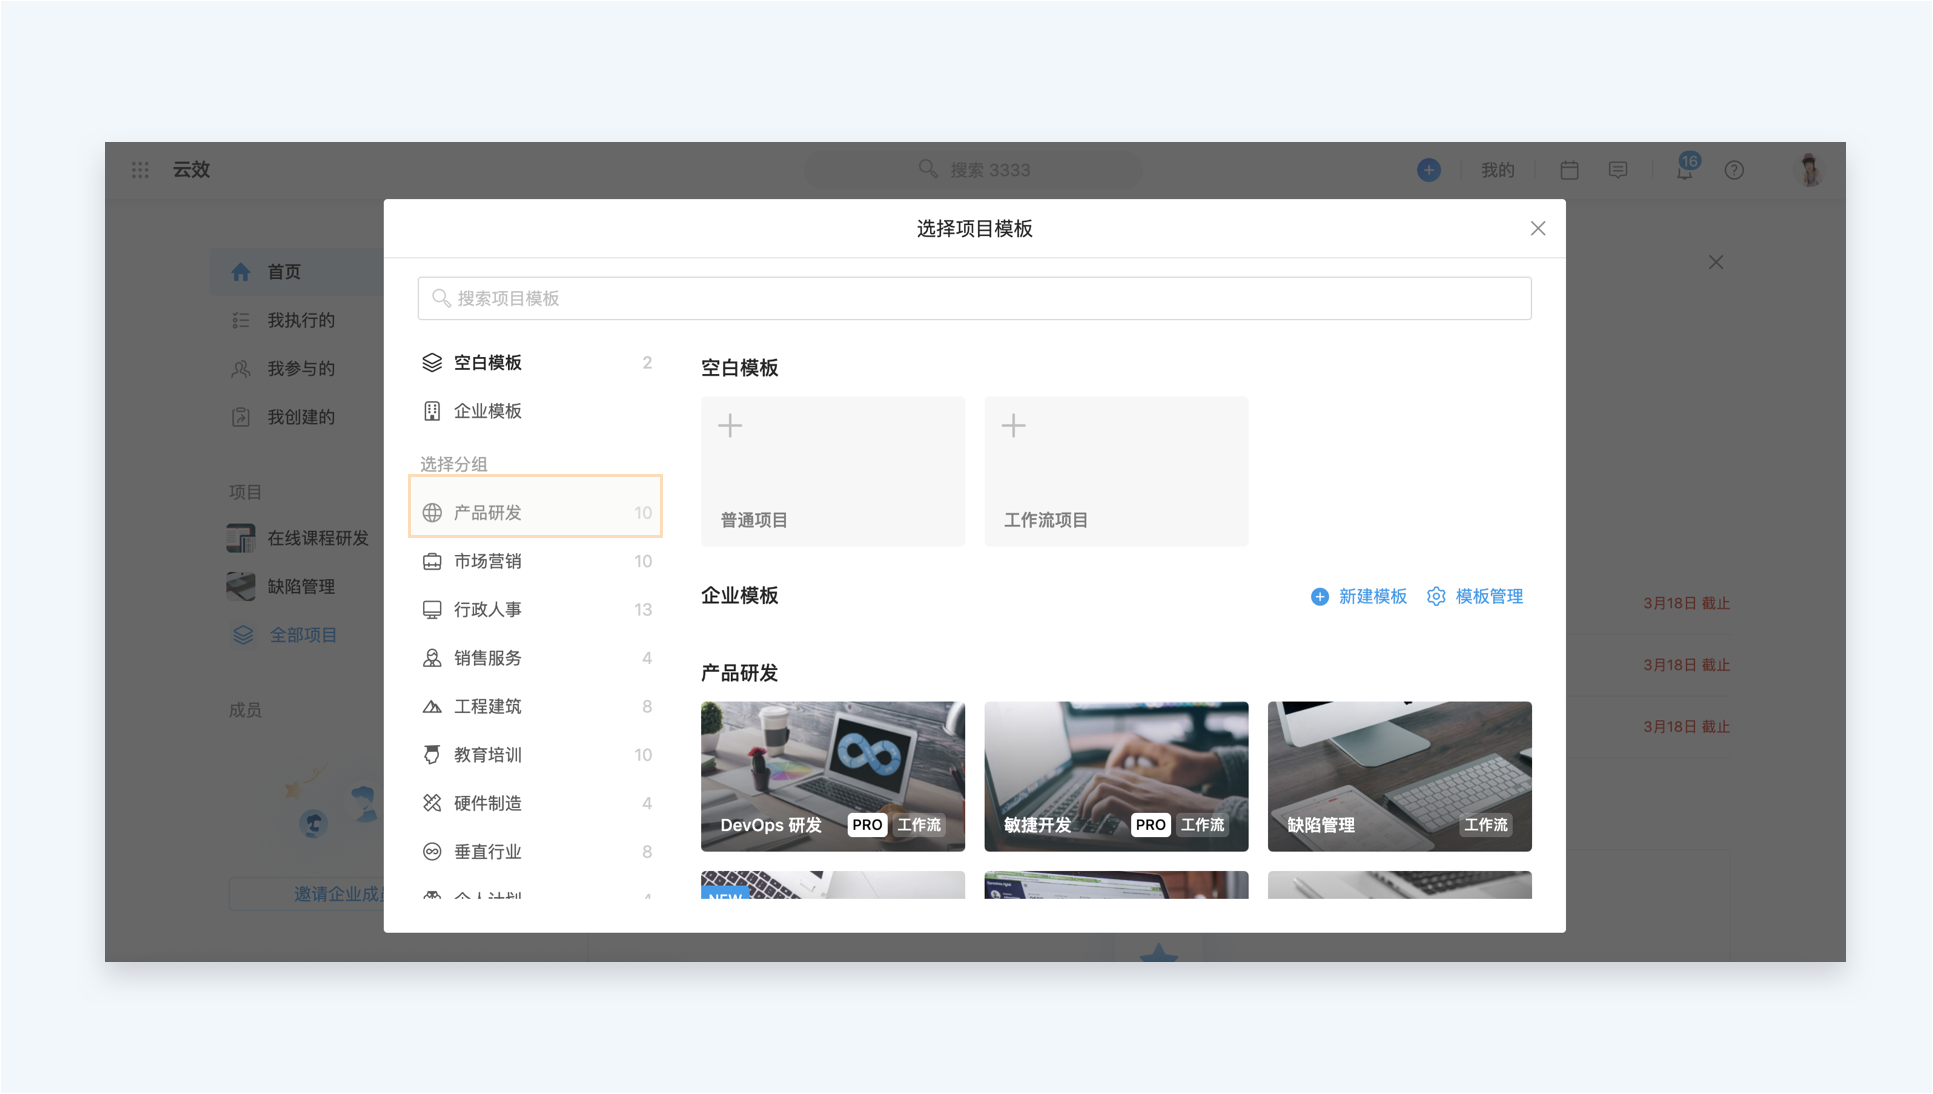
Task: Select 教育培训 group
Action: pos(537,755)
